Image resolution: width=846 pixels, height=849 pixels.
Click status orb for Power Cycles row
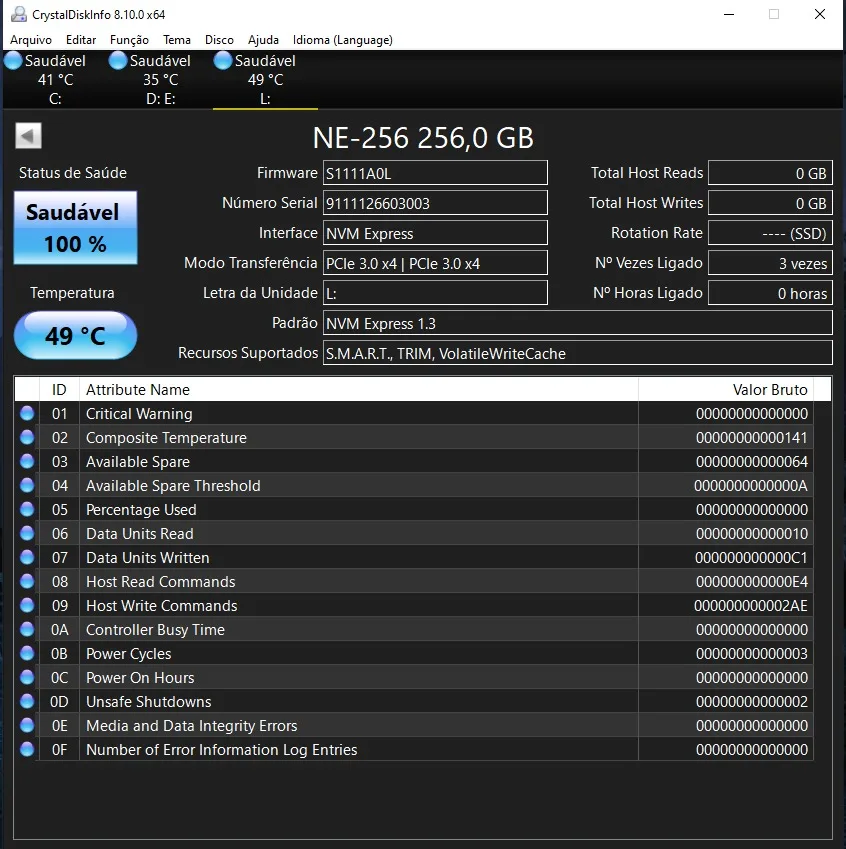[x=27, y=654]
